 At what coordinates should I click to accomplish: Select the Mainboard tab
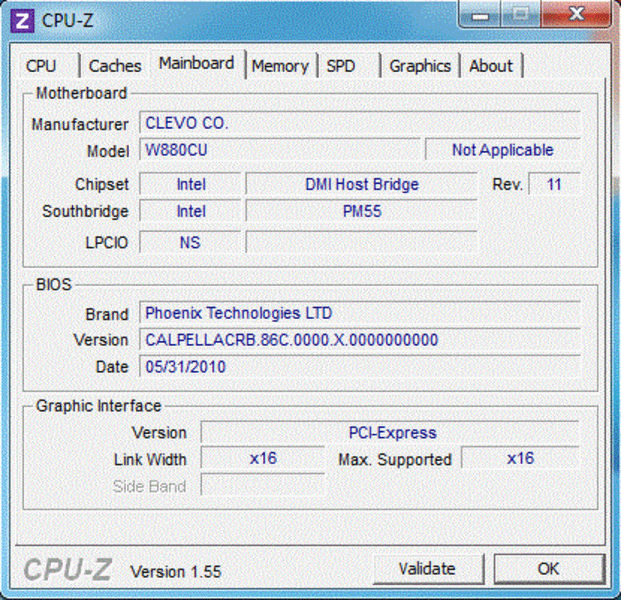pyautogui.click(x=197, y=63)
